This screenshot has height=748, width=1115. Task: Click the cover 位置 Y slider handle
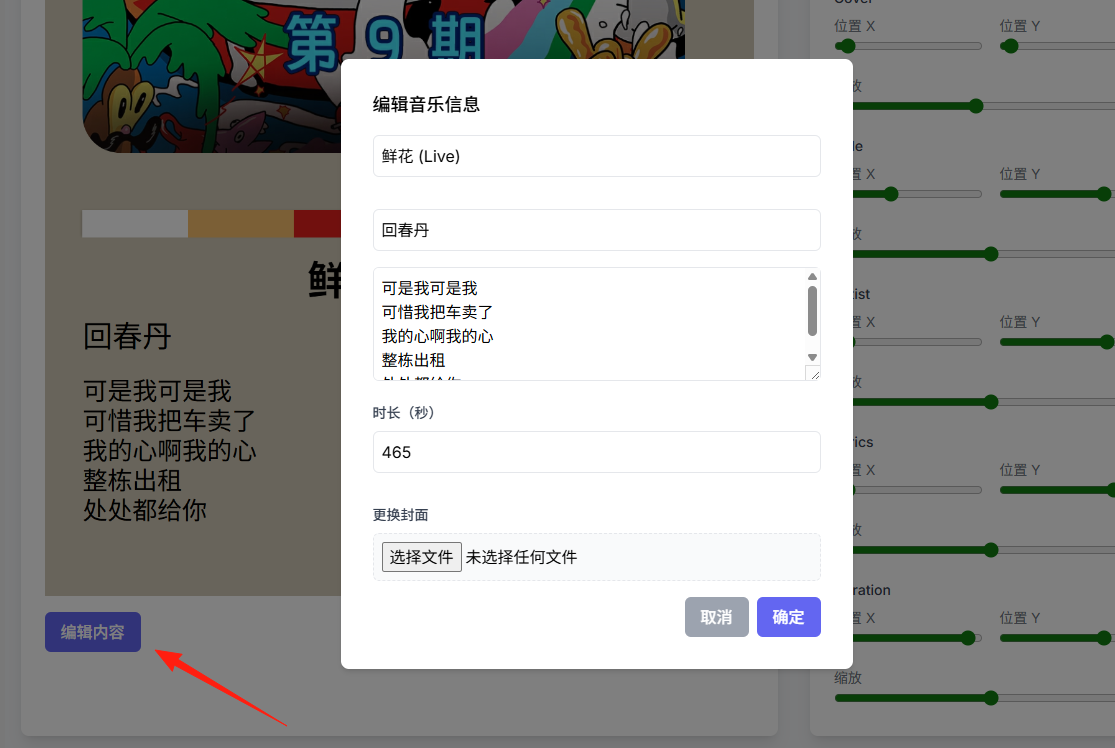pyautogui.click(x=1010, y=46)
